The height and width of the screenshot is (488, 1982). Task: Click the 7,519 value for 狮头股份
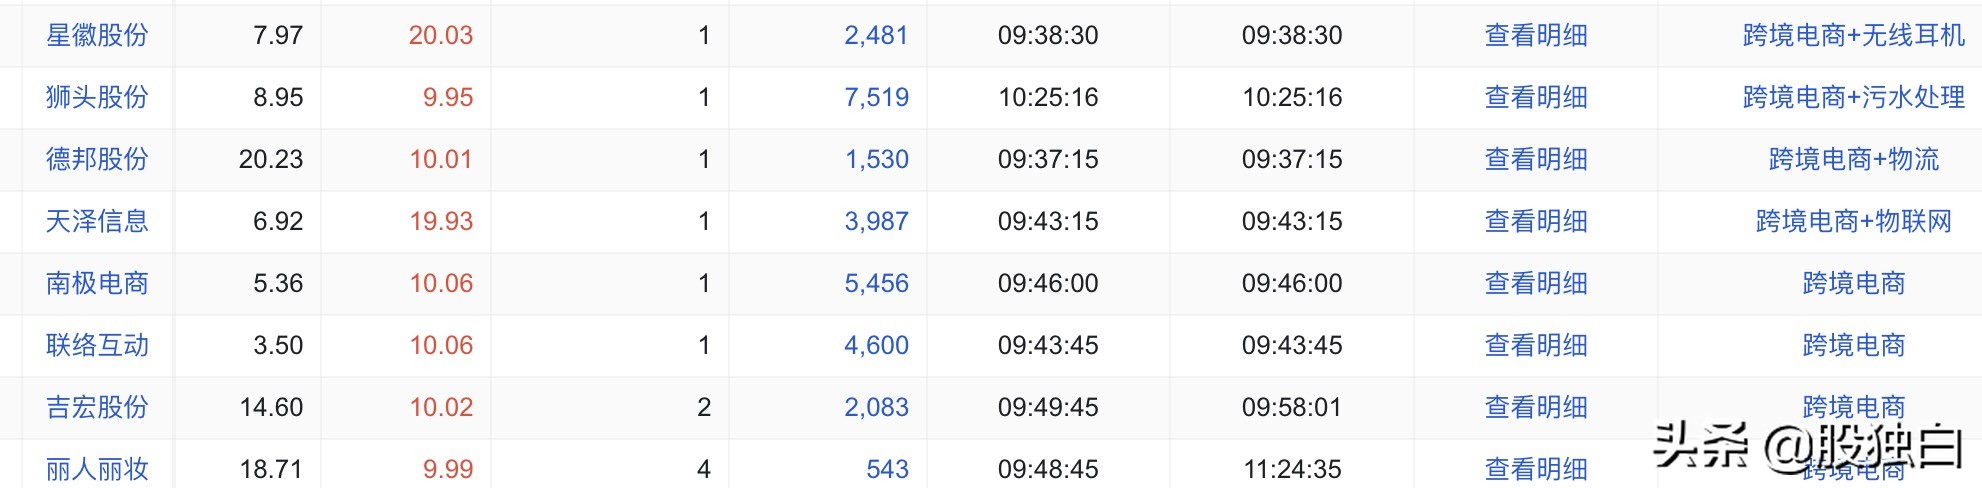(x=876, y=97)
